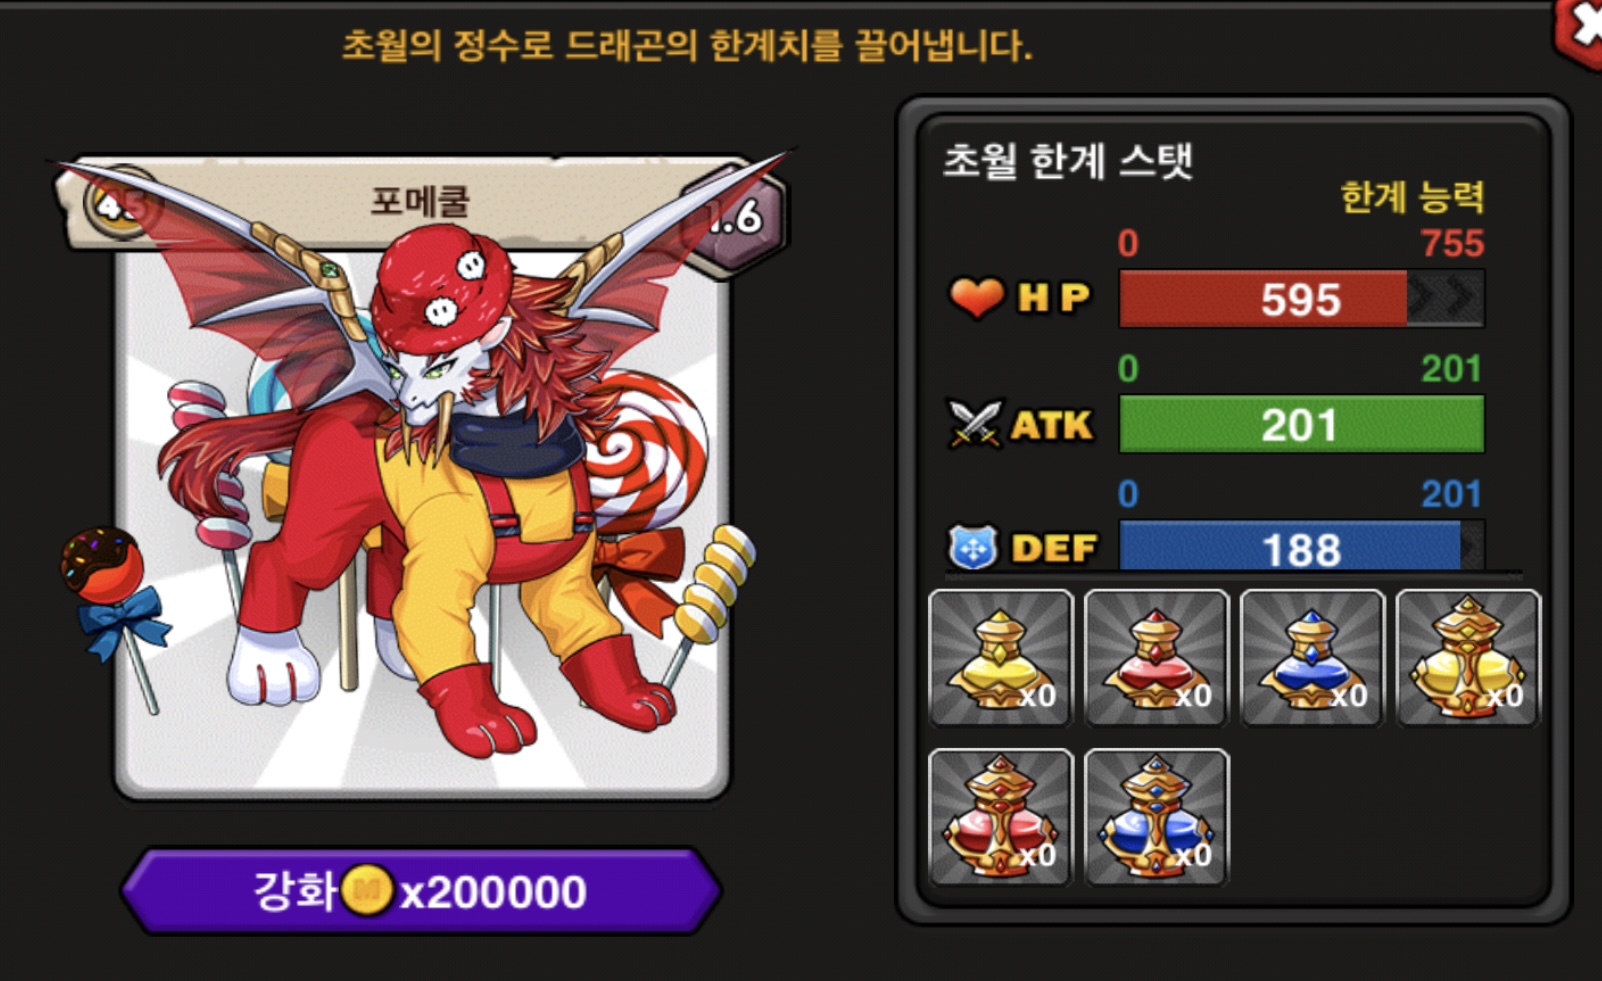Click the dragon name banner 포메쿨

pos(420,202)
